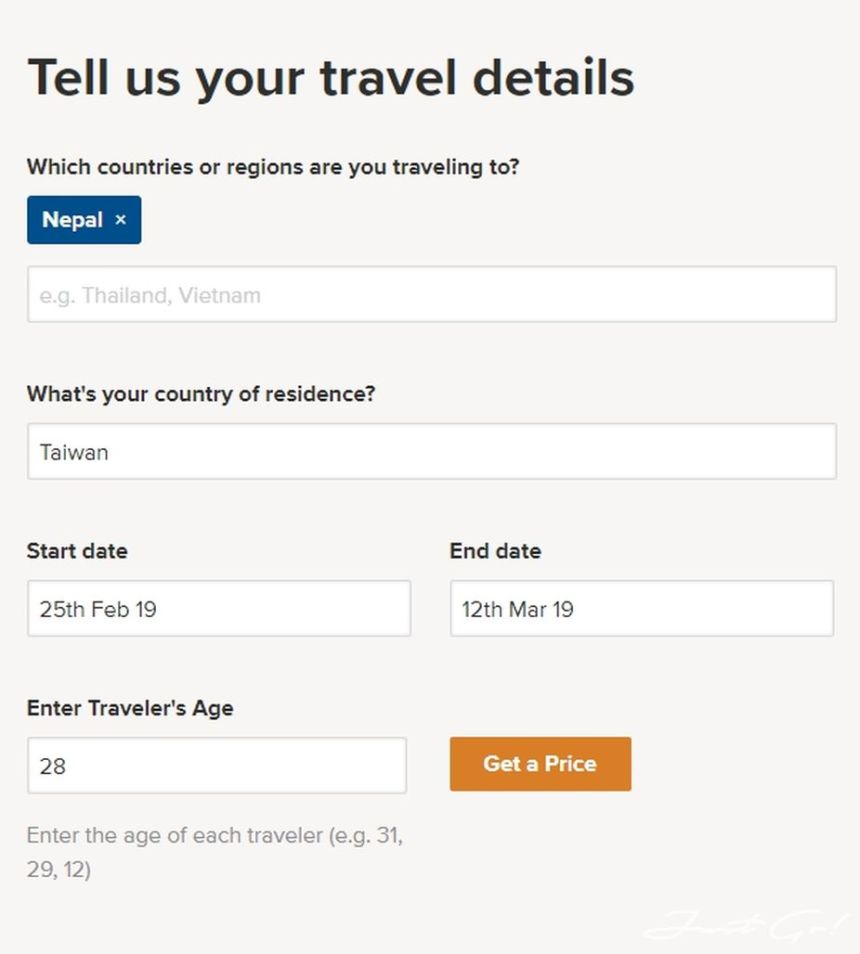The width and height of the screenshot is (860, 954).
Task: Open the End date picker
Action: (641, 608)
